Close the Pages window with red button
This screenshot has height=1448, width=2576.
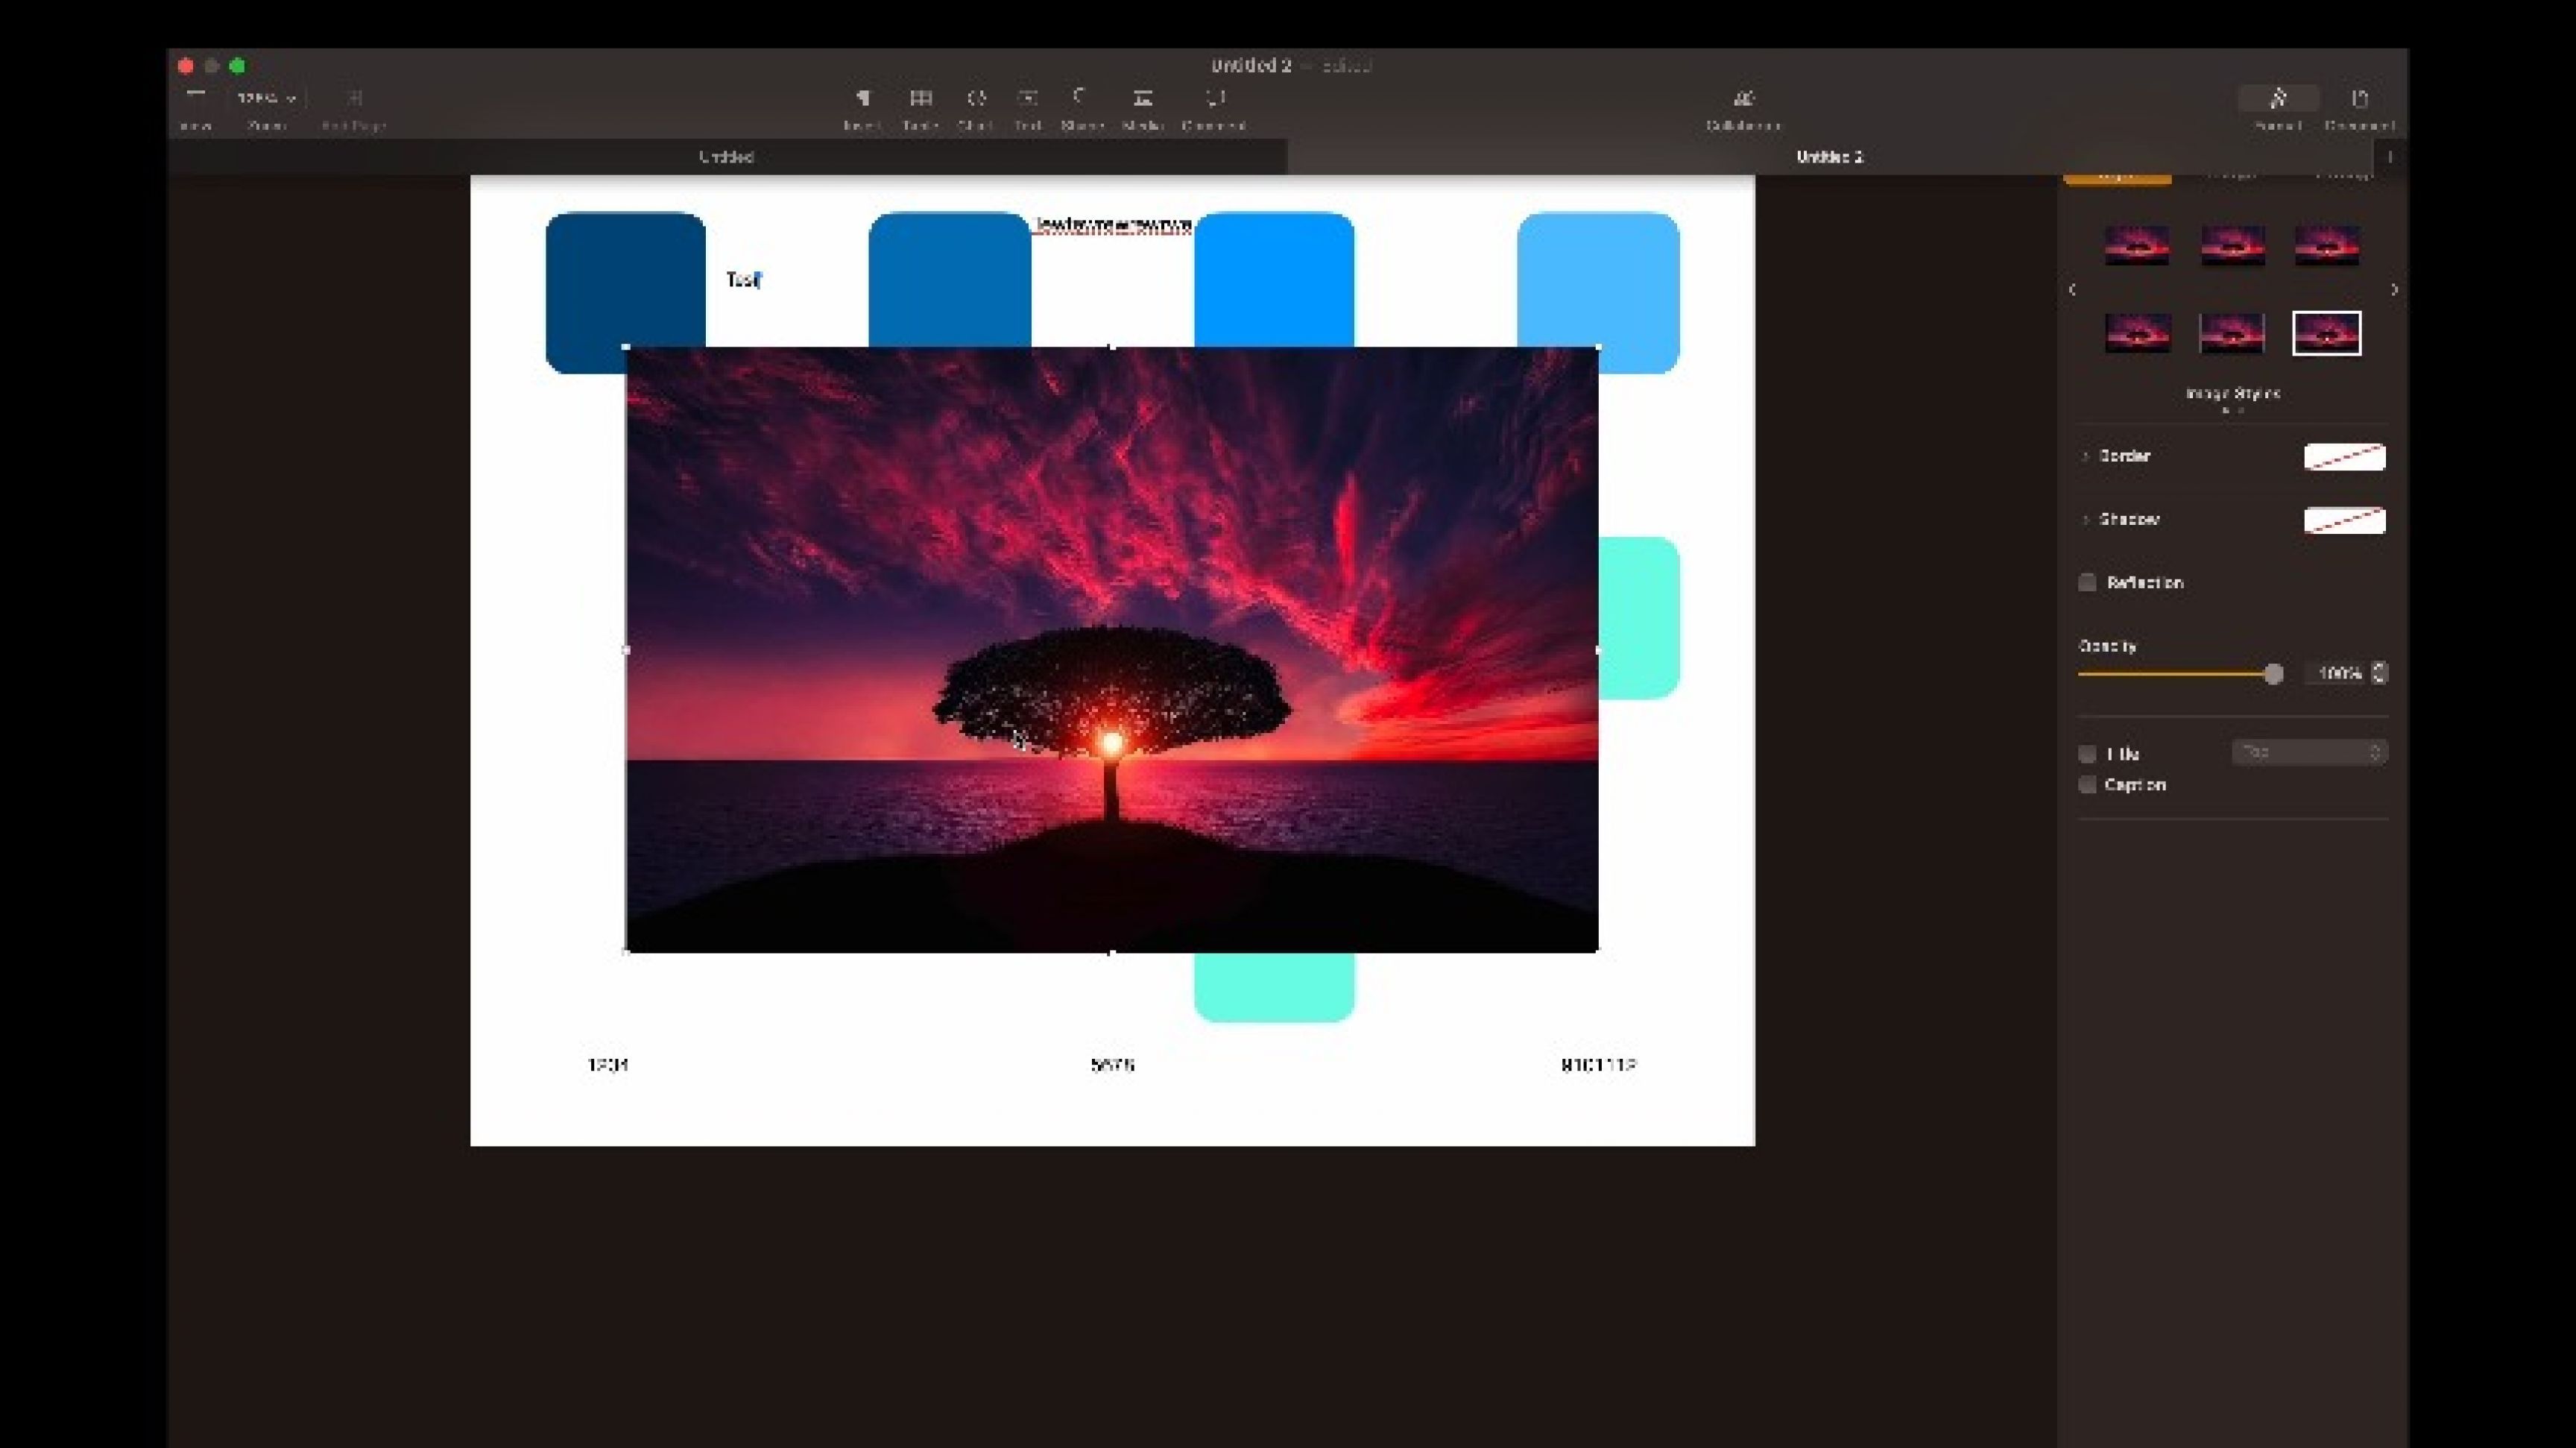186,66
